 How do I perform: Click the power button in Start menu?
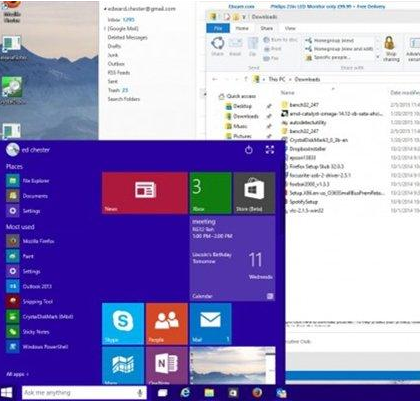tap(249, 150)
